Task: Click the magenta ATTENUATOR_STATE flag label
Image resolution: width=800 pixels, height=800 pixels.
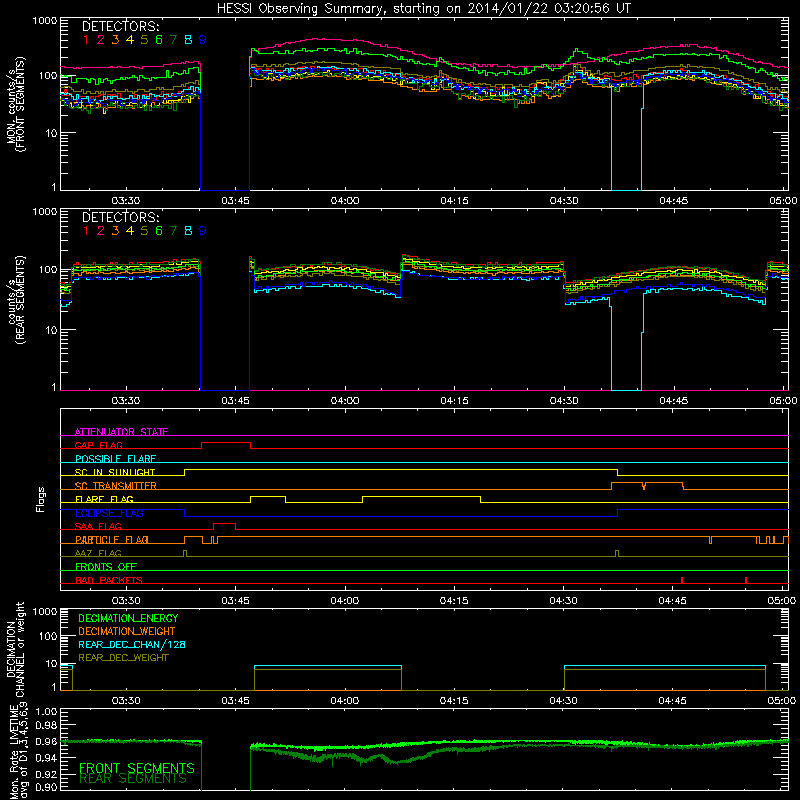Action: click(121, 432)
